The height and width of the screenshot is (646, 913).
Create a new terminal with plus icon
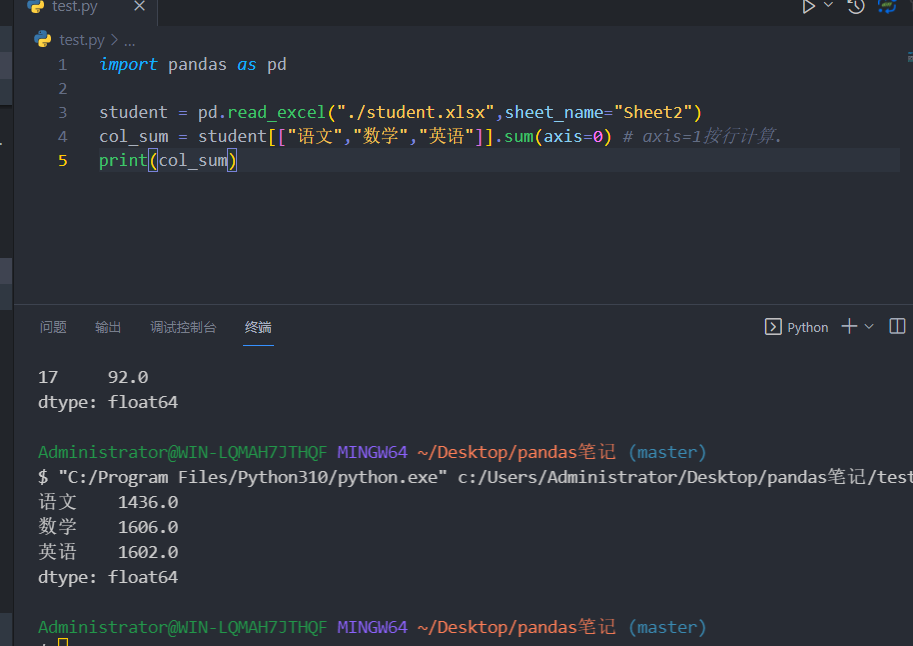849,326
